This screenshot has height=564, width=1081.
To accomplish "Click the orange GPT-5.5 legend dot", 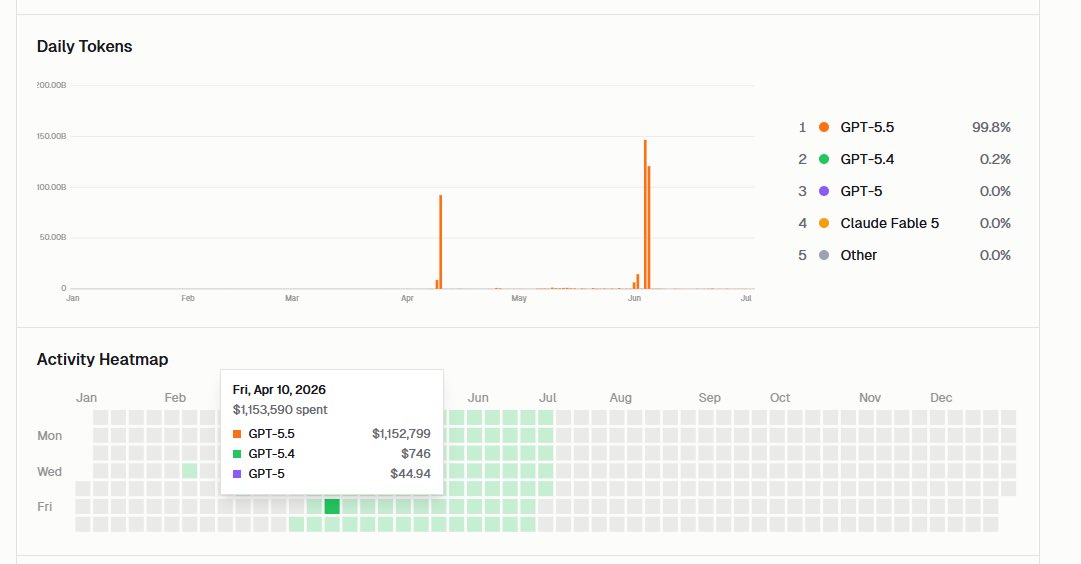I will tap(824, 127).
